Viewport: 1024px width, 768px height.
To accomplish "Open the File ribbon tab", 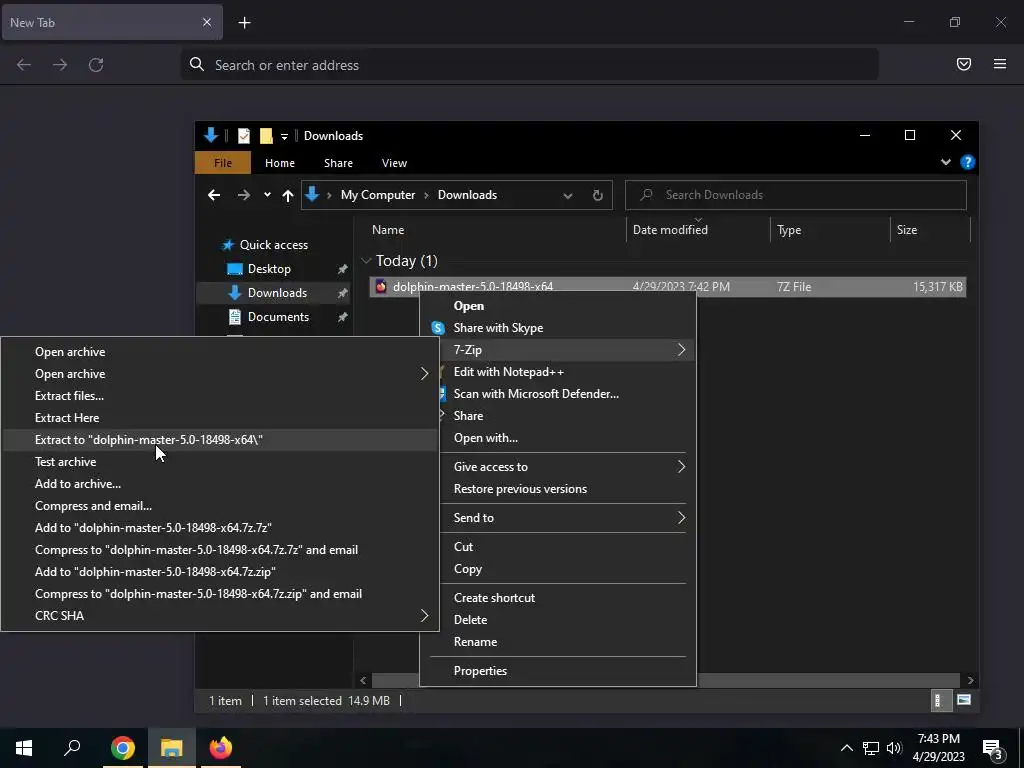I will coord(223,163).
